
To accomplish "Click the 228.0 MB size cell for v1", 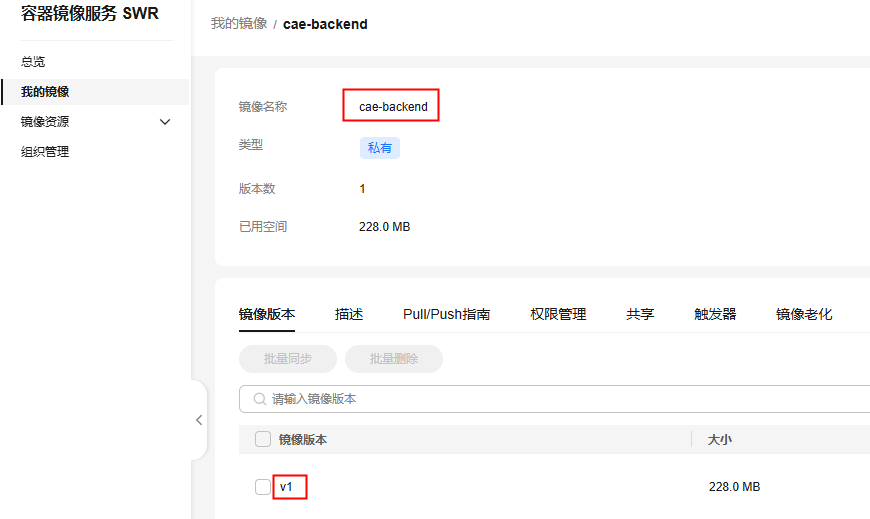I will click(x=734, y=487).
